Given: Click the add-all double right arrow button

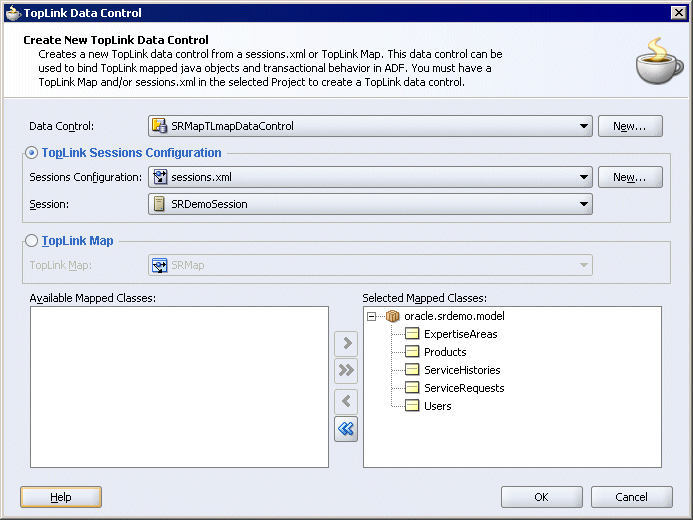Looking at the screenshot, I should click(x=346, y=370).
